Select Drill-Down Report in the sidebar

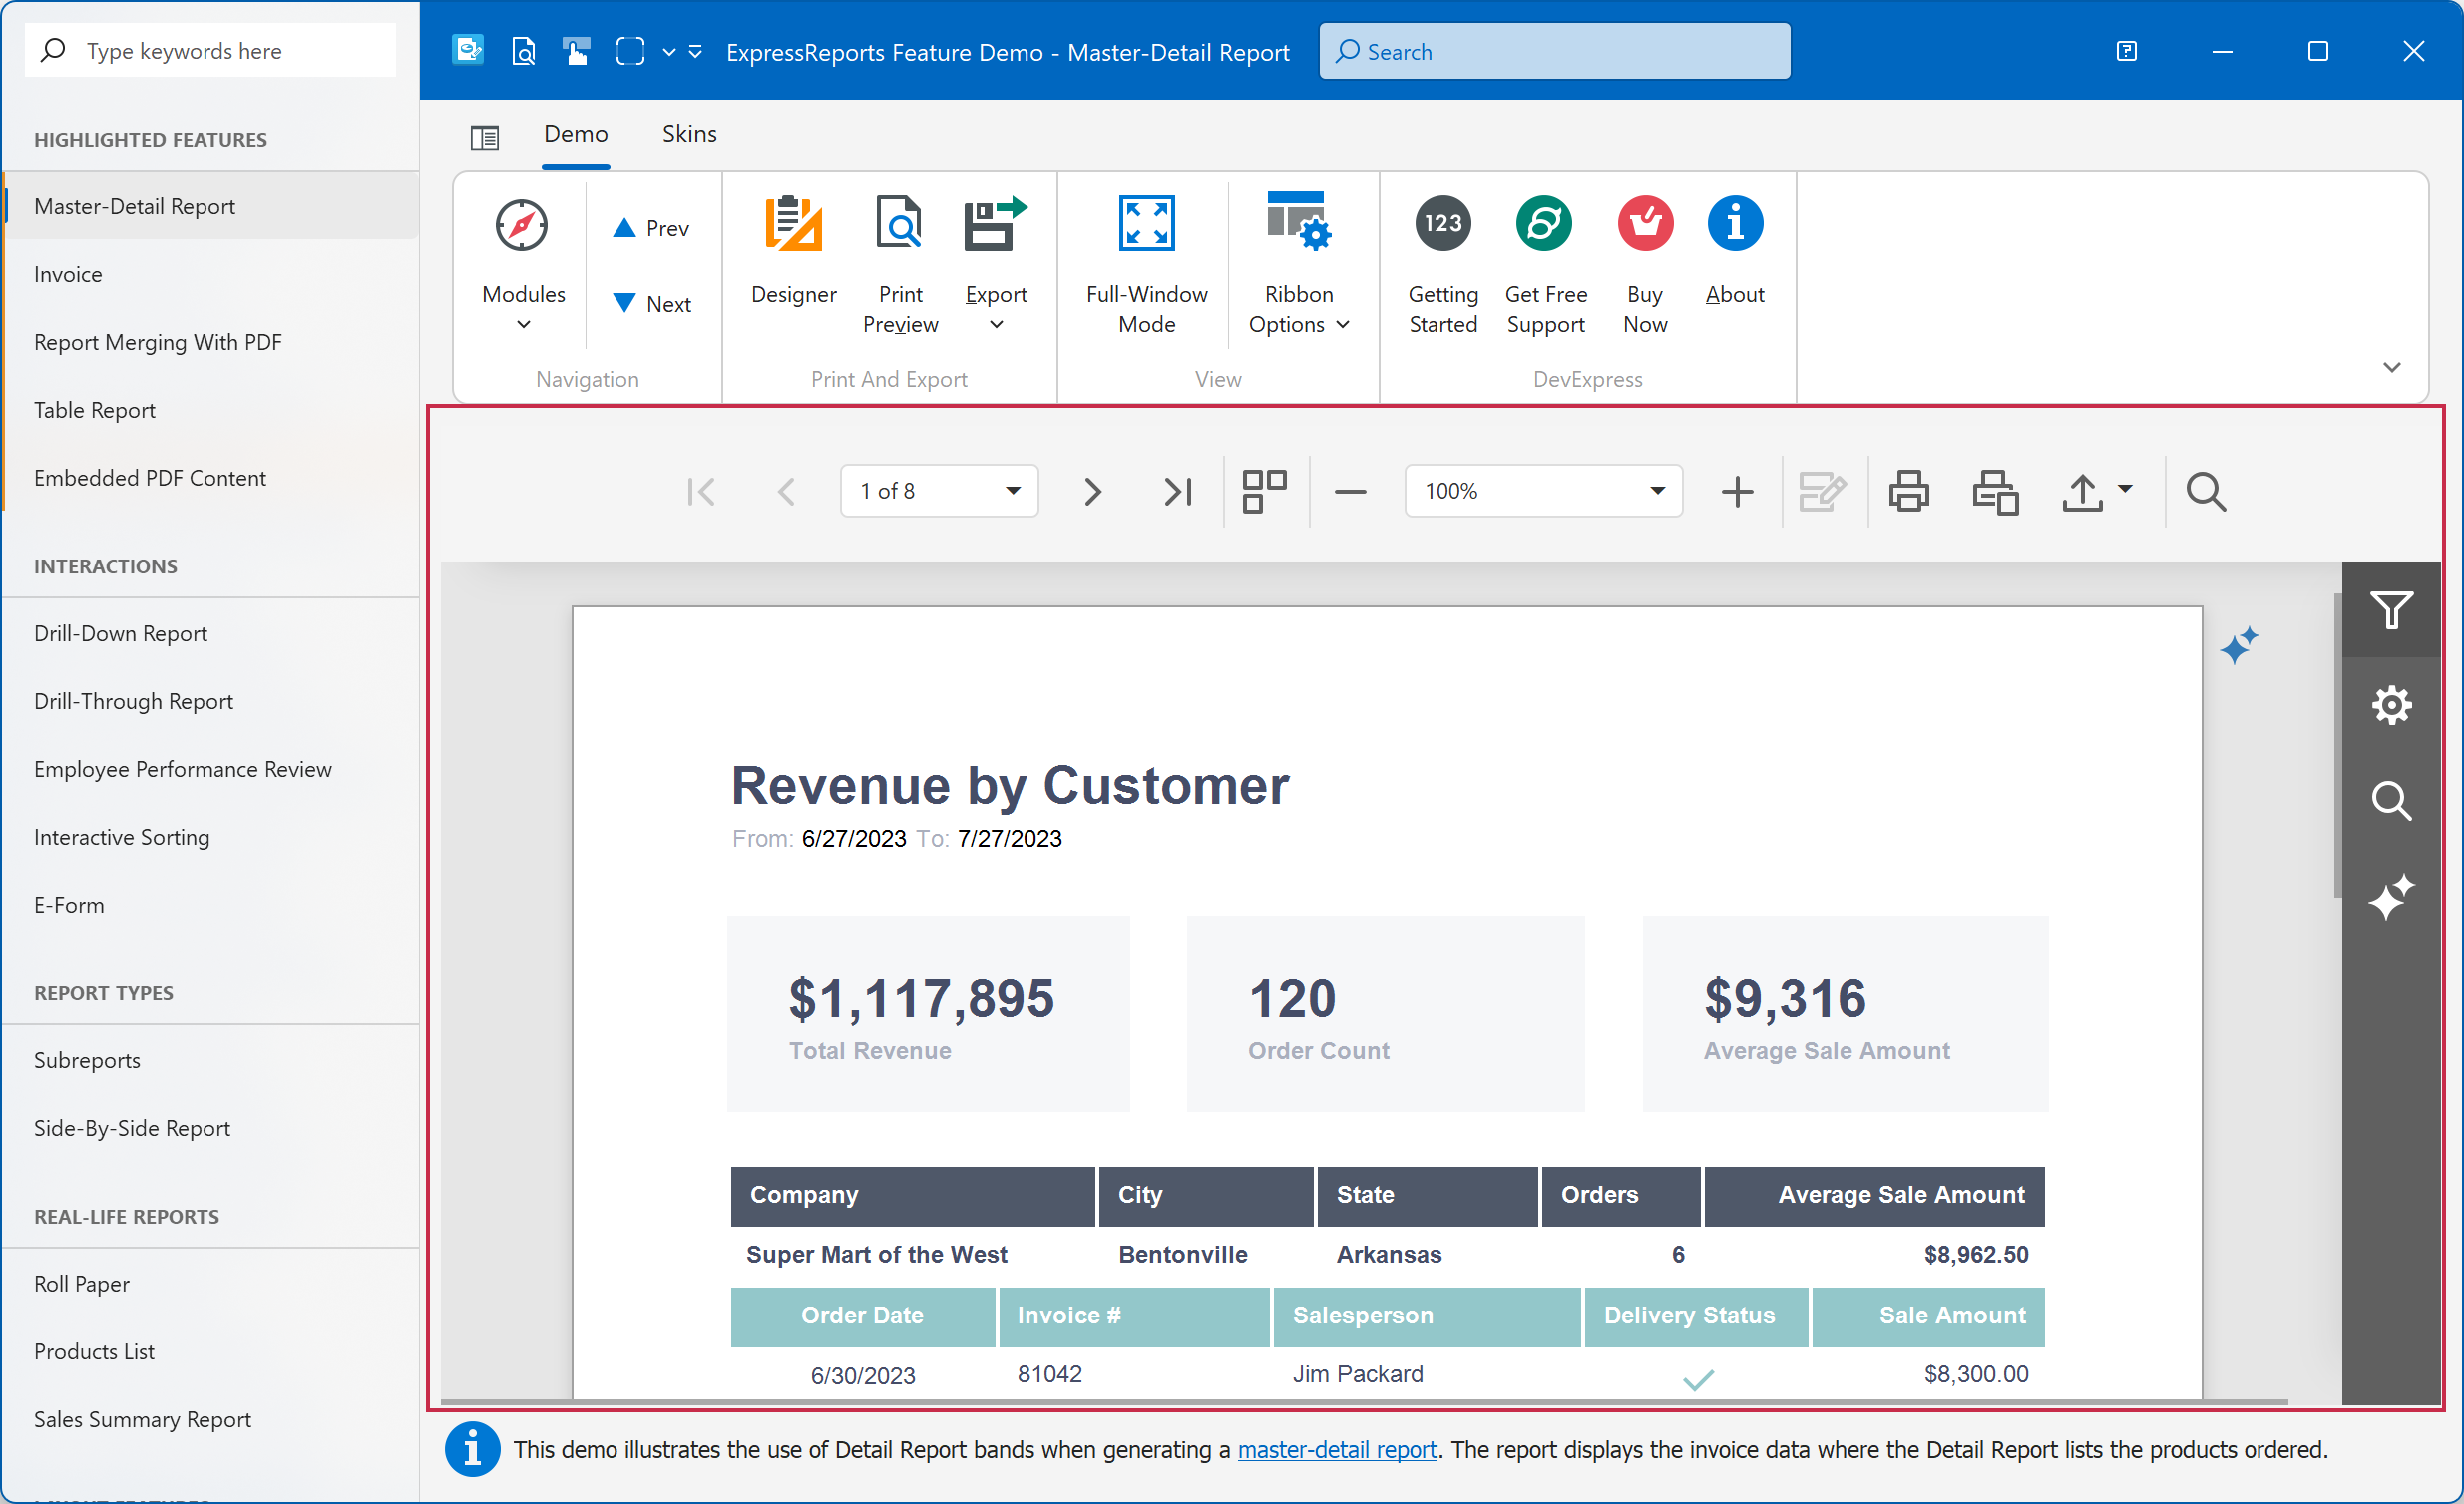pos(120,633)
